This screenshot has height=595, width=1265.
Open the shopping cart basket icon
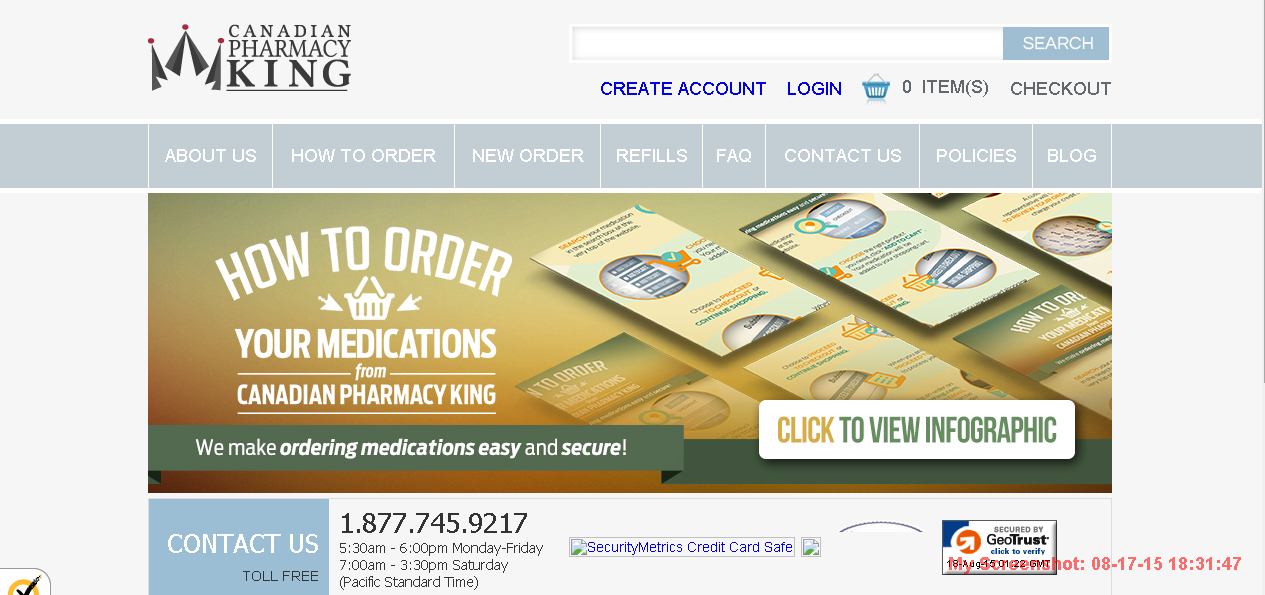pyautogui.click(x=876, y=88)
